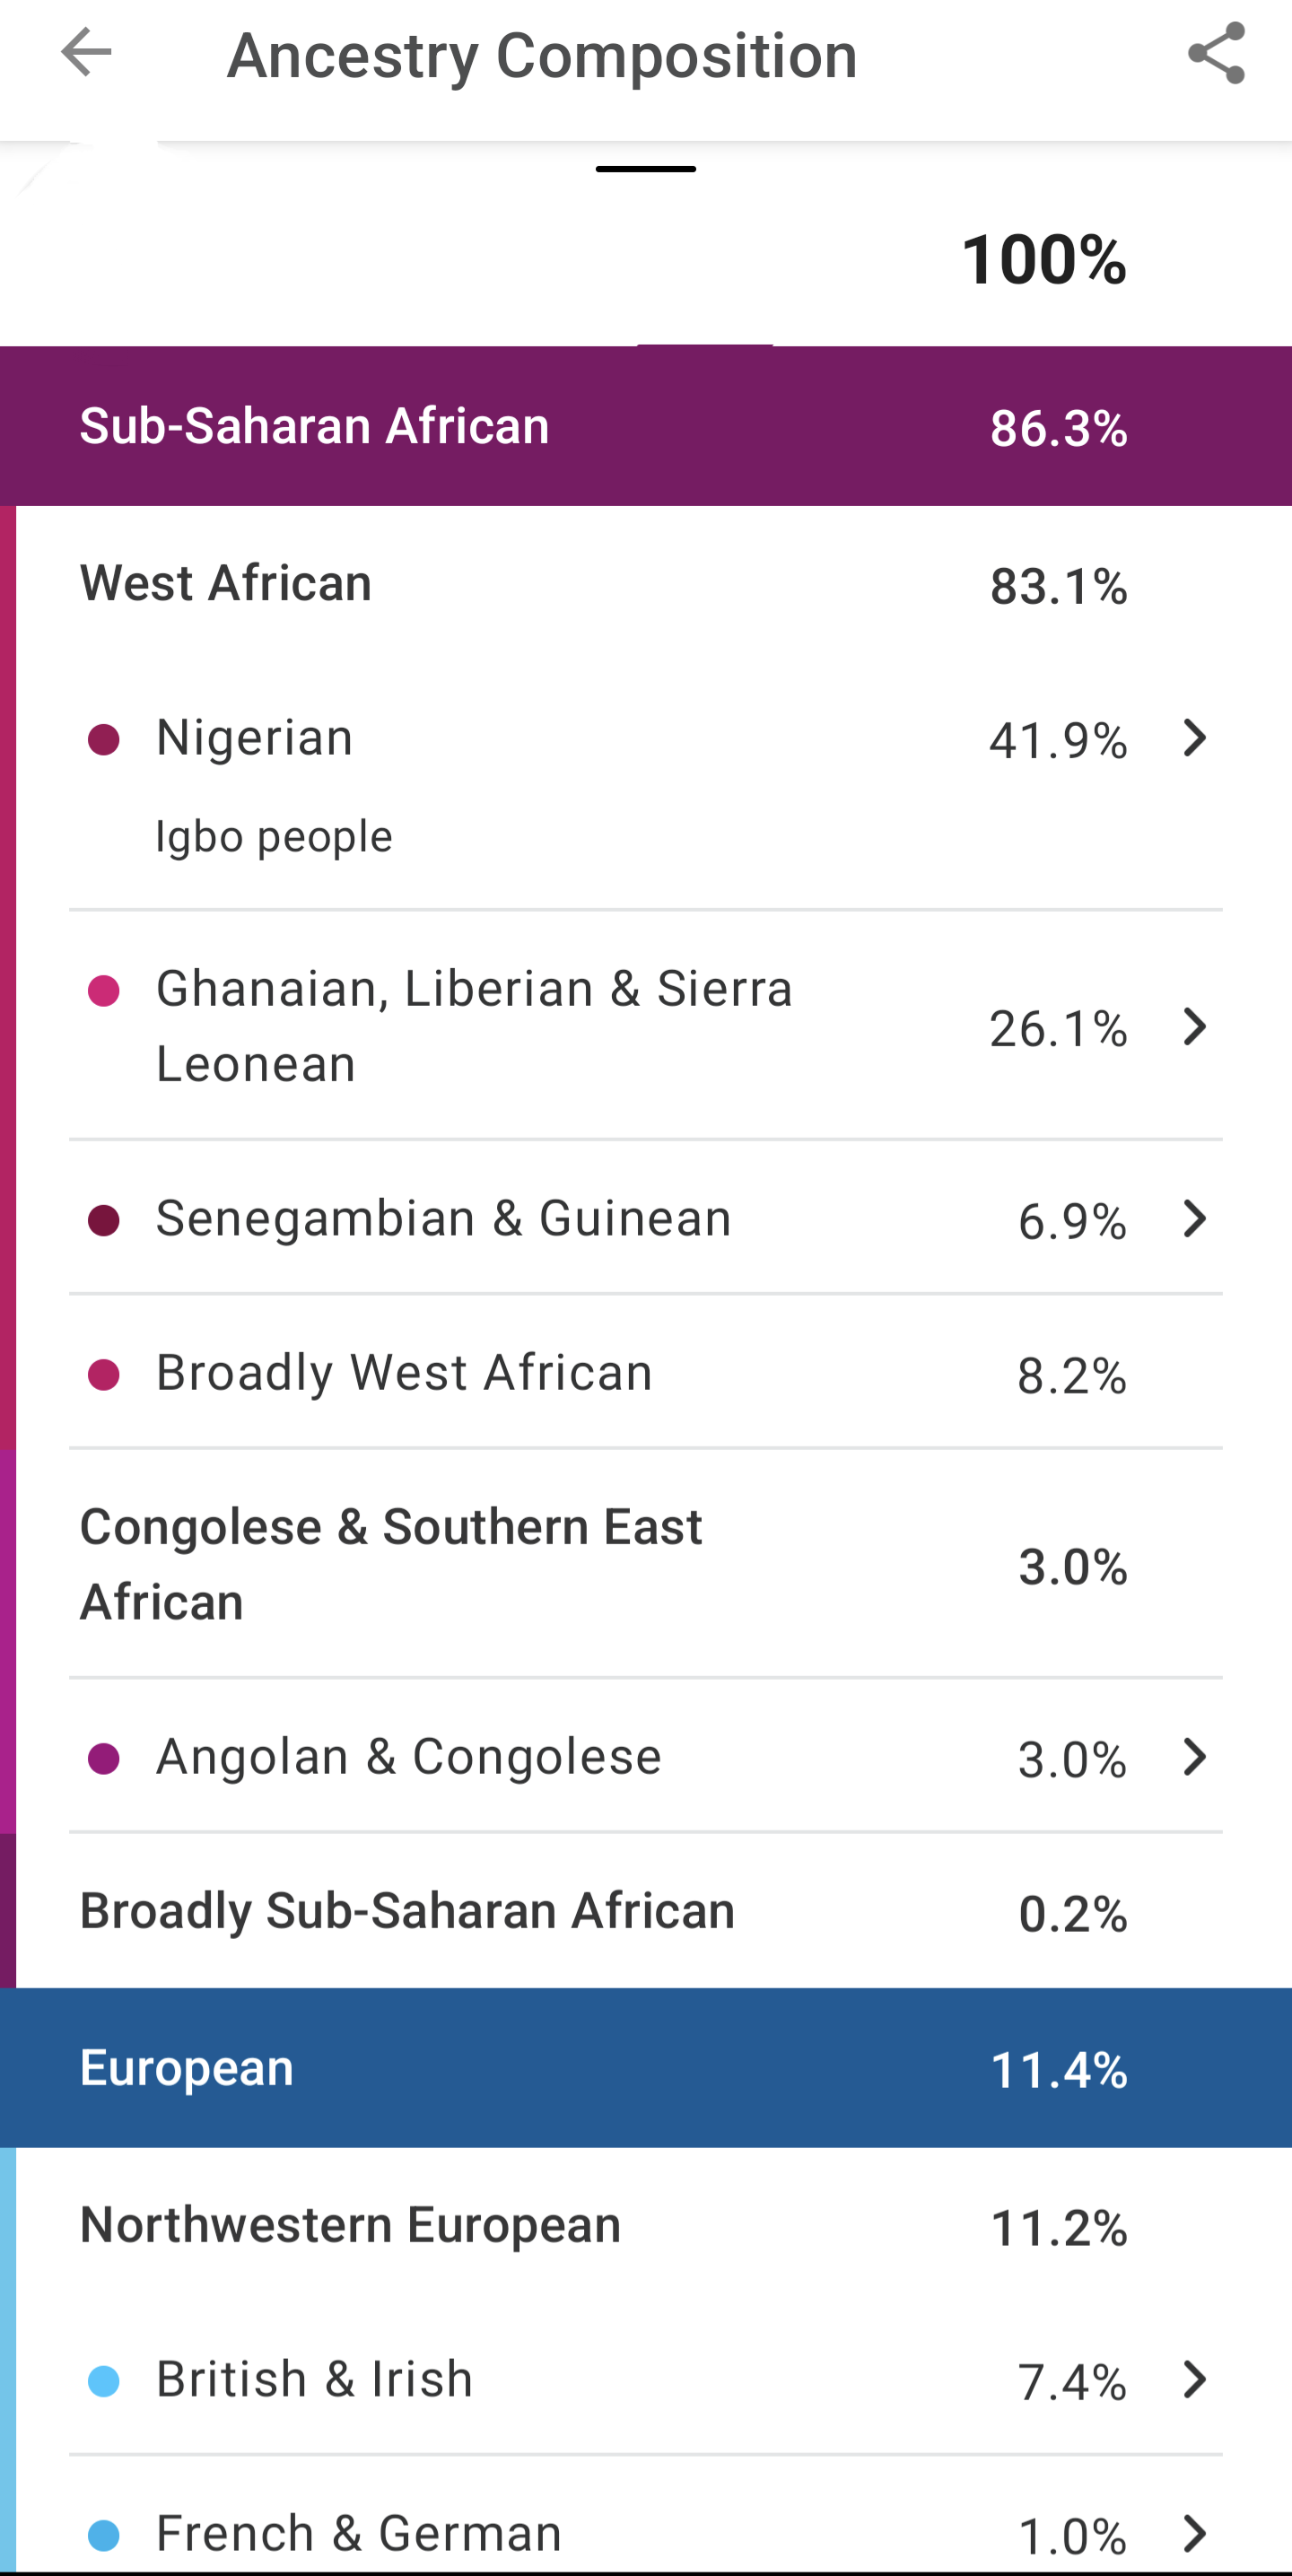Select the European header bar

coord(646,2068)
